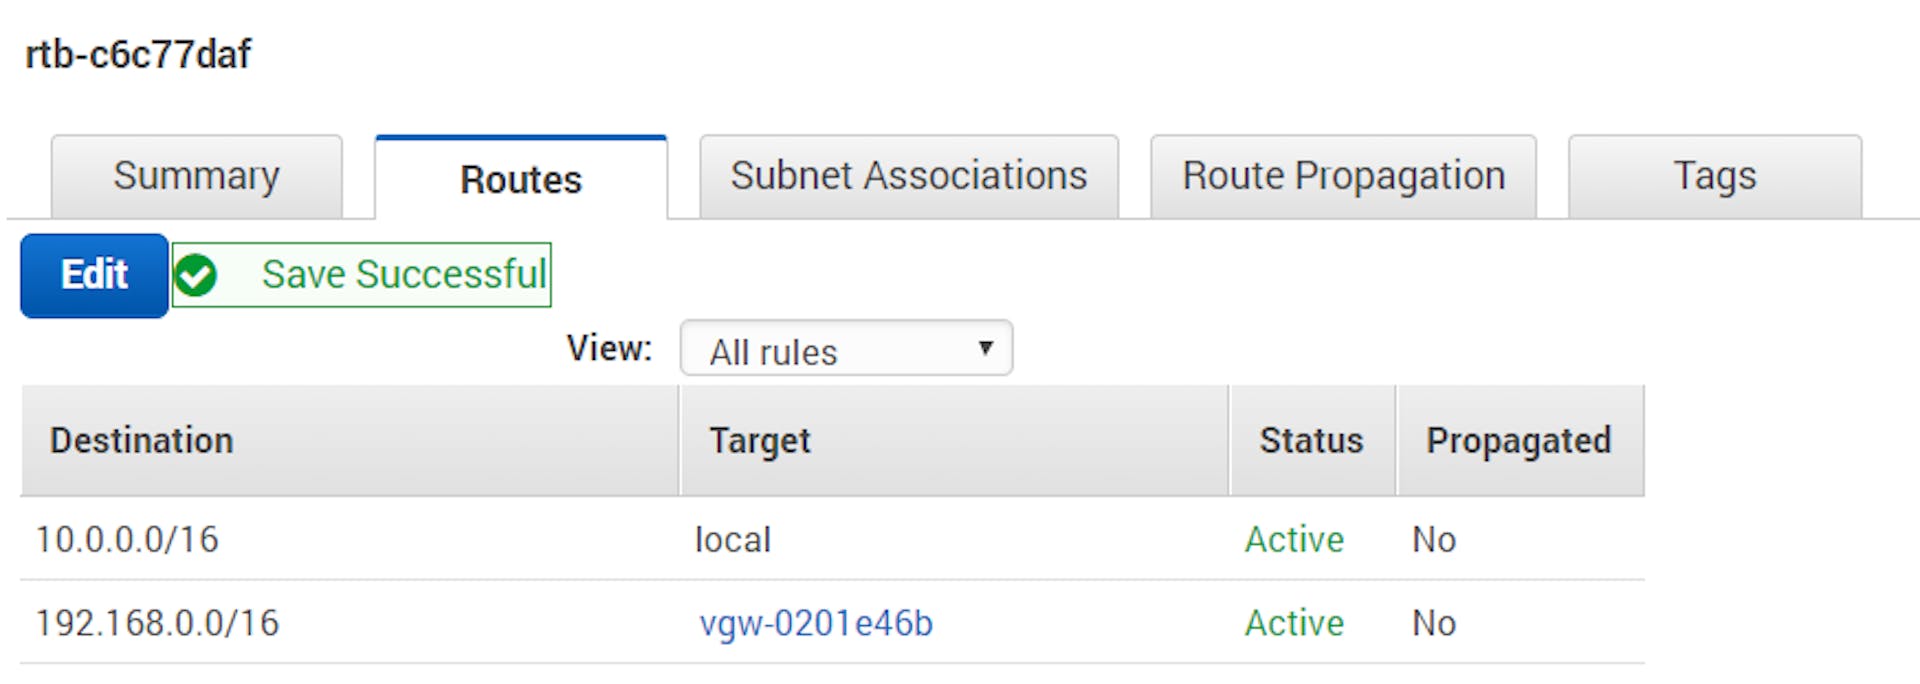The image size is (1920, 684).
Task: Click the Save Successful message text
Action: pos(404,275)
